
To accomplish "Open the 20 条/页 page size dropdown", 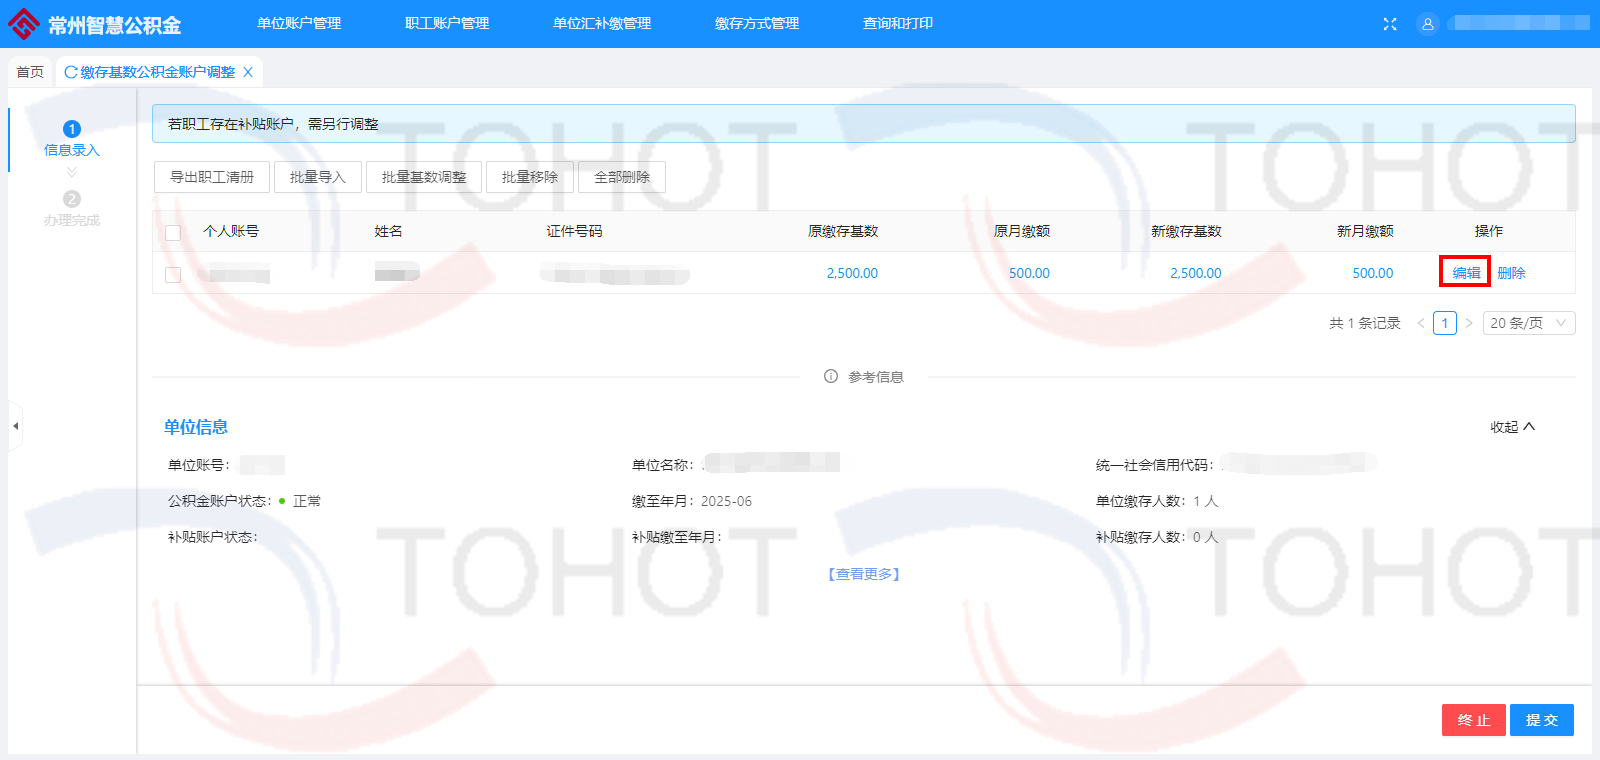I will tap(1528, 323).
